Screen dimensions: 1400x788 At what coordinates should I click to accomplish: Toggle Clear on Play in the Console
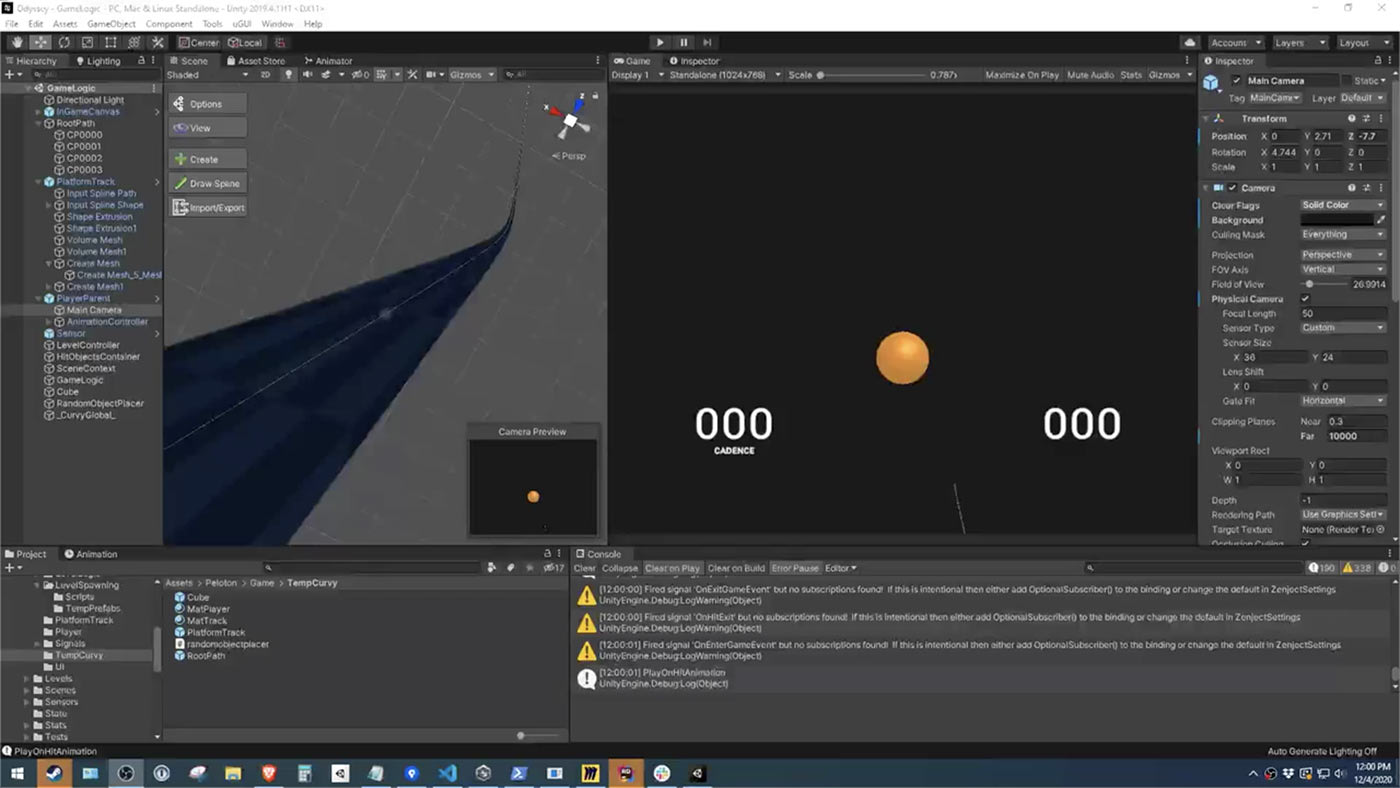[672, 568]
